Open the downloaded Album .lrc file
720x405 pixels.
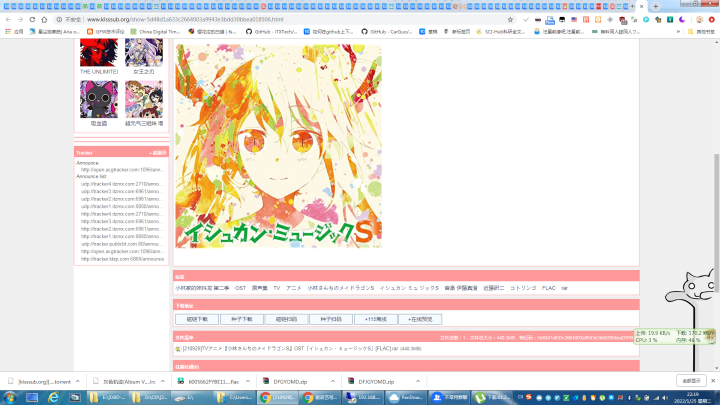coord(124,382)
